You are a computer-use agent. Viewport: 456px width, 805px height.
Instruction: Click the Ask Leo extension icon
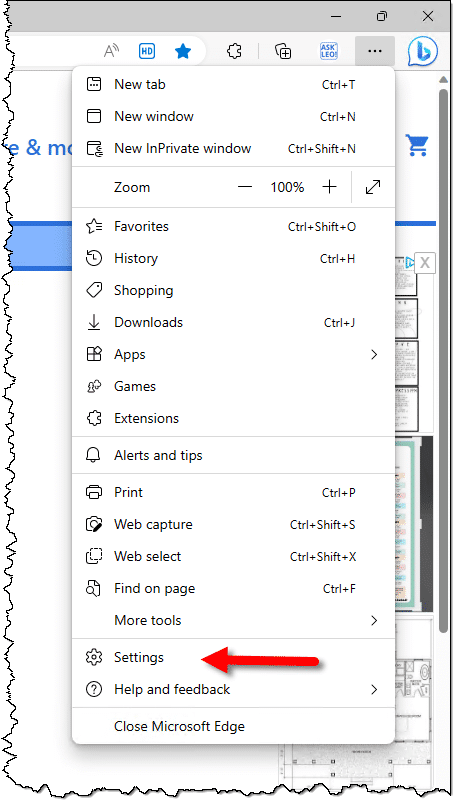329,51
